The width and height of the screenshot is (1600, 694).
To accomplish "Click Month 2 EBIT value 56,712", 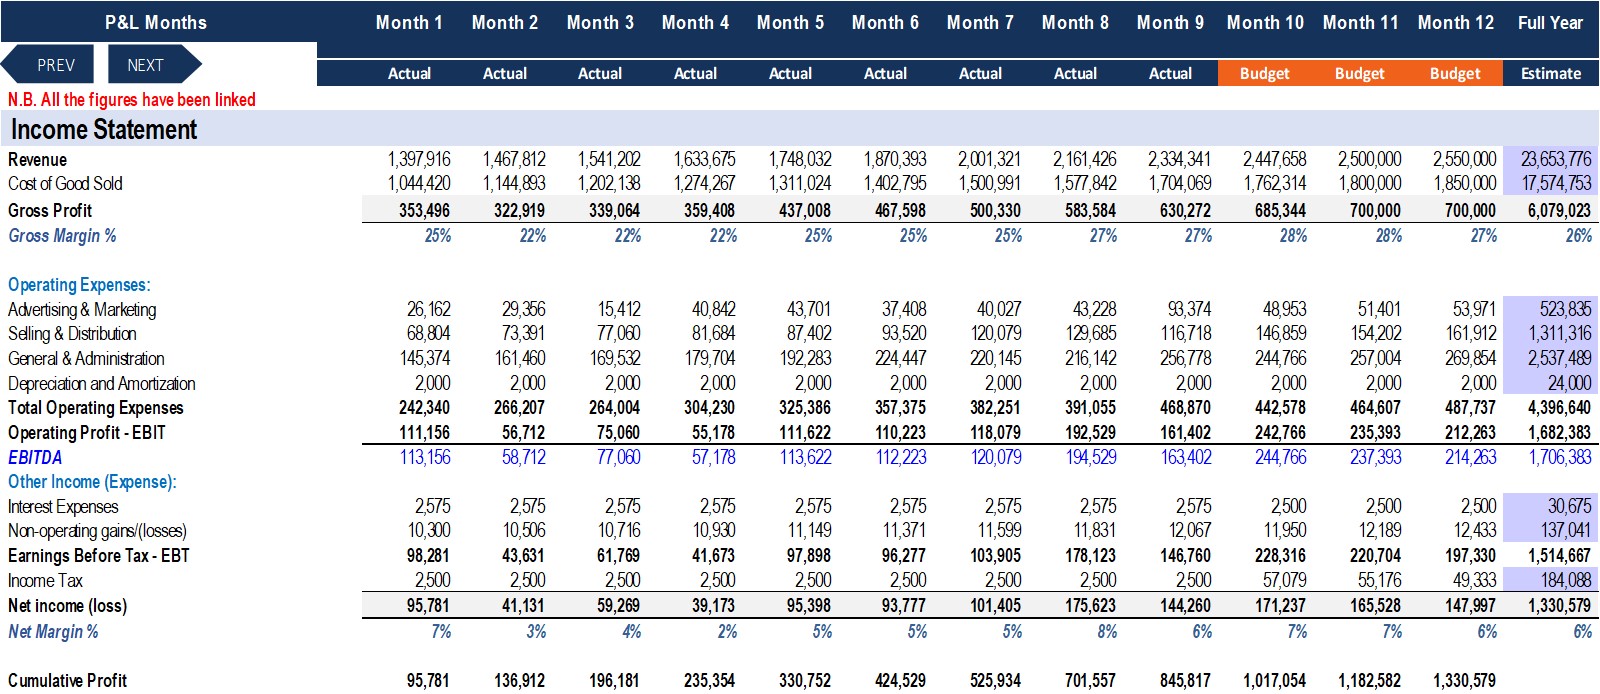I will pyautogui.click(x=524, y=433).
